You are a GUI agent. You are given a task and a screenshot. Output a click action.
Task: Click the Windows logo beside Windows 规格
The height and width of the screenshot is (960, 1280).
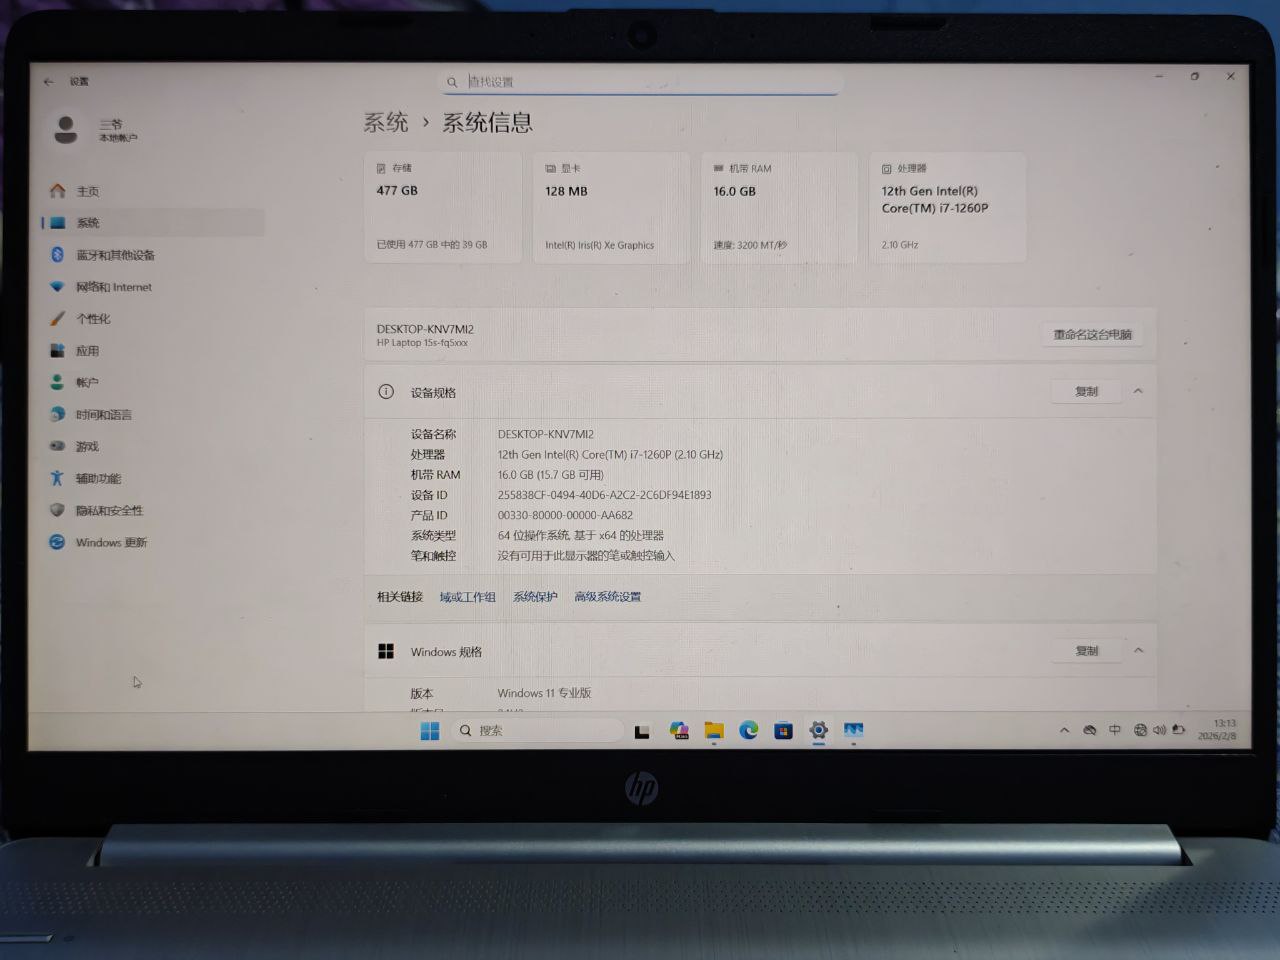point(386,652)
